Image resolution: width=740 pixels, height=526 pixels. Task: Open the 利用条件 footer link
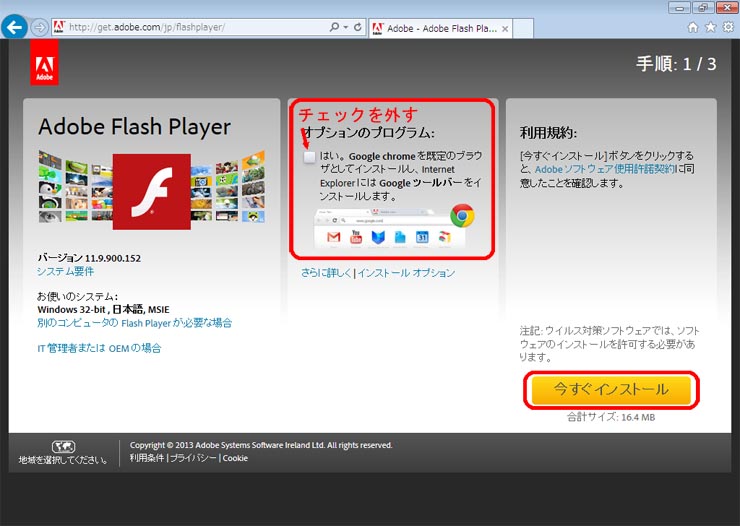tap(147, 458)
